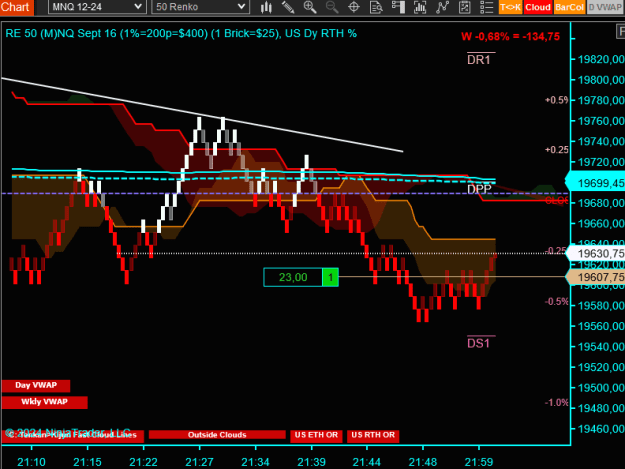The height and width of the screenshot is (469, 625).
Task: Click the 19760,00 price axis label
Action: click(x=601, y=121)
